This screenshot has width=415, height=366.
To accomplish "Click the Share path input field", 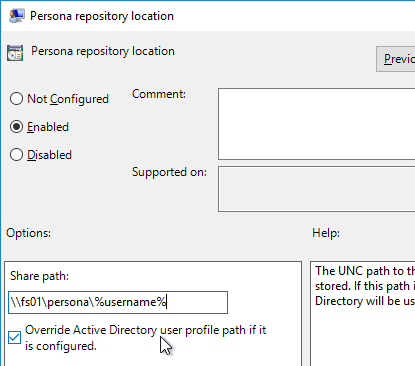I will pyautogui.click(x=118, y=302).
